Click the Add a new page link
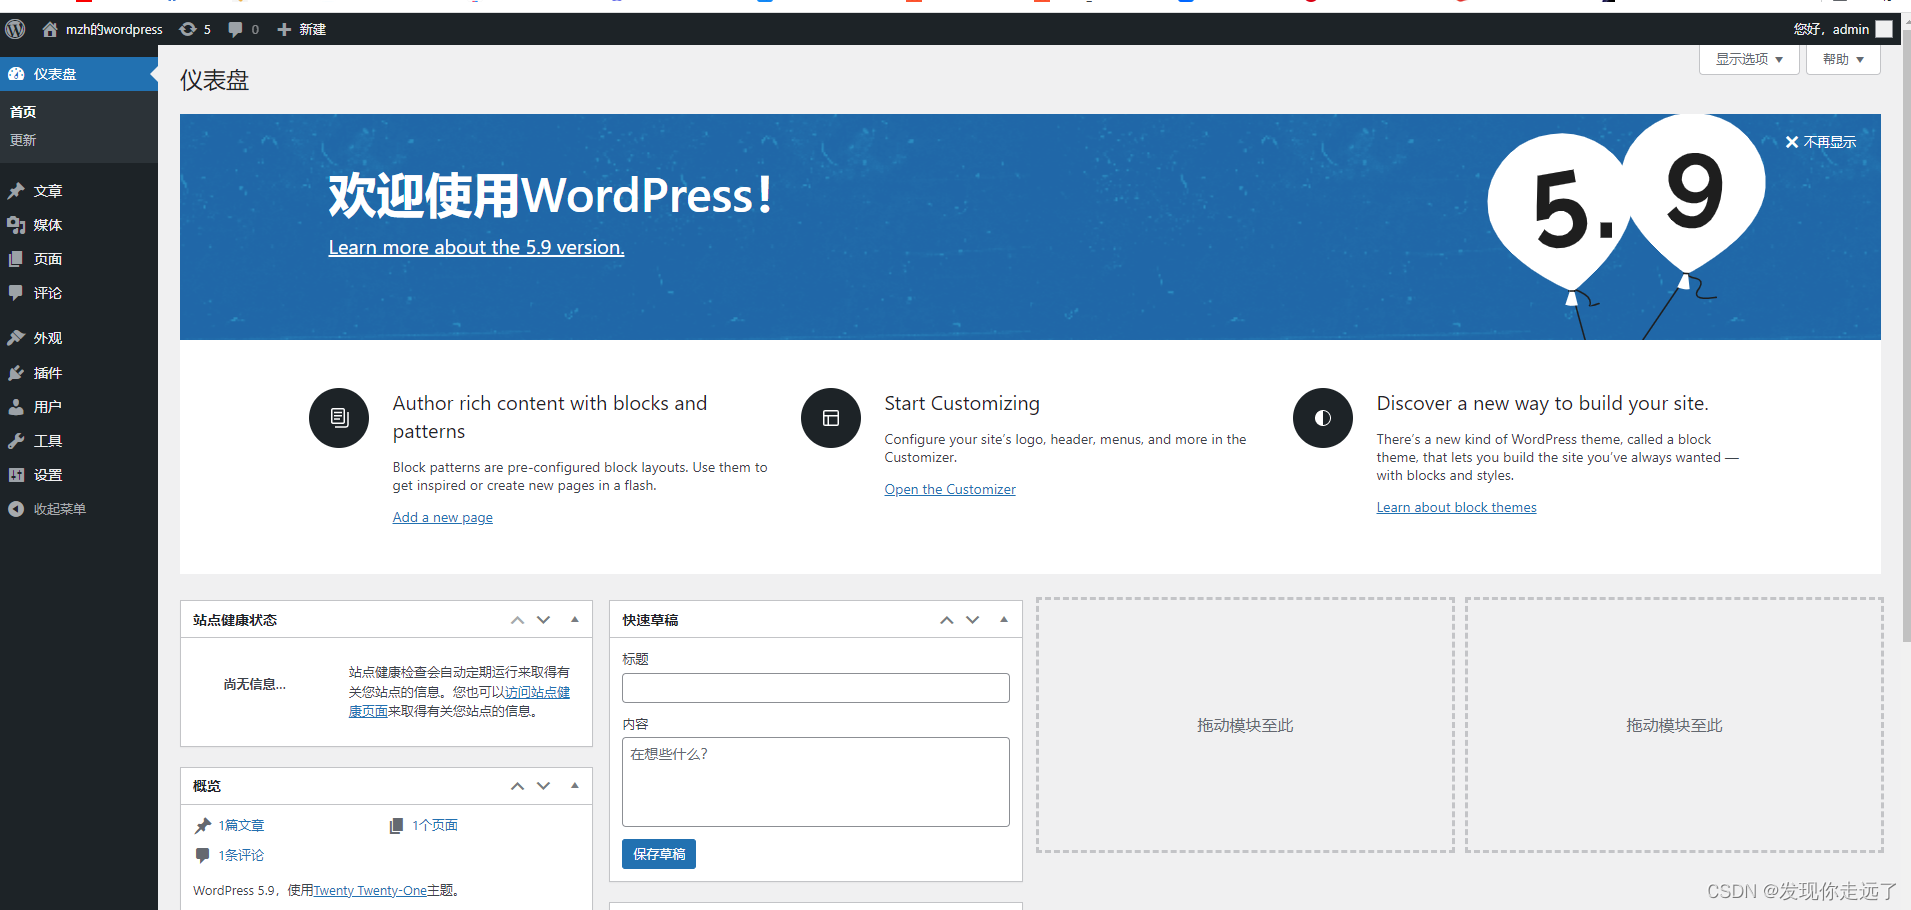The height and width of the screenshot is (910, 1911). (x=442, y=517)
